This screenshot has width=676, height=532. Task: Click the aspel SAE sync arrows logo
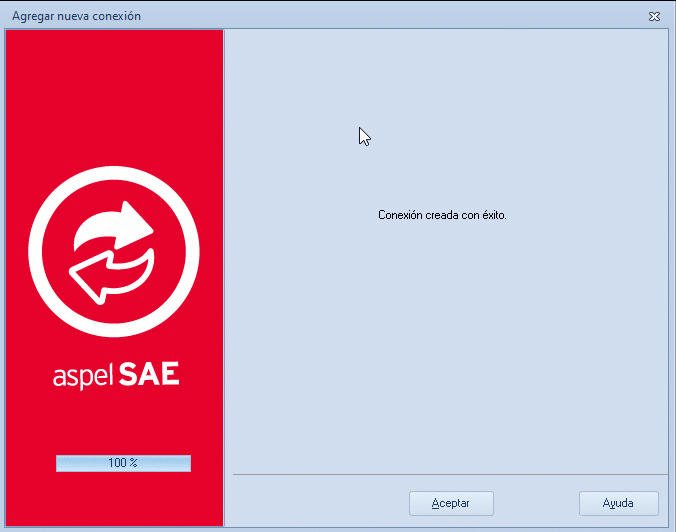pos(114,251)
